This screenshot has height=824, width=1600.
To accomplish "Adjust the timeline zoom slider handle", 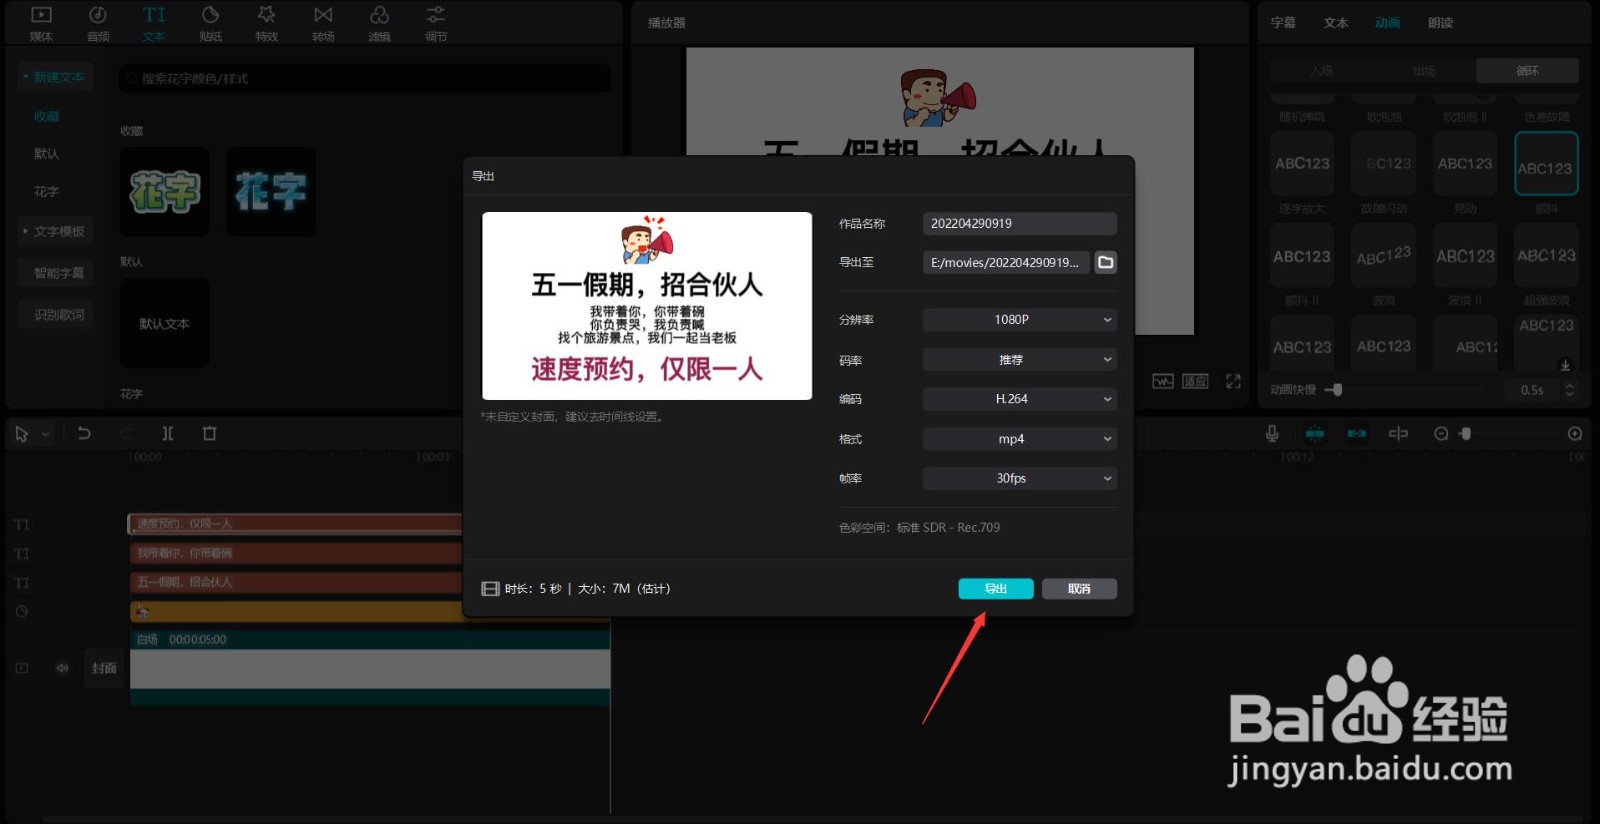I will coord(1466,434).
